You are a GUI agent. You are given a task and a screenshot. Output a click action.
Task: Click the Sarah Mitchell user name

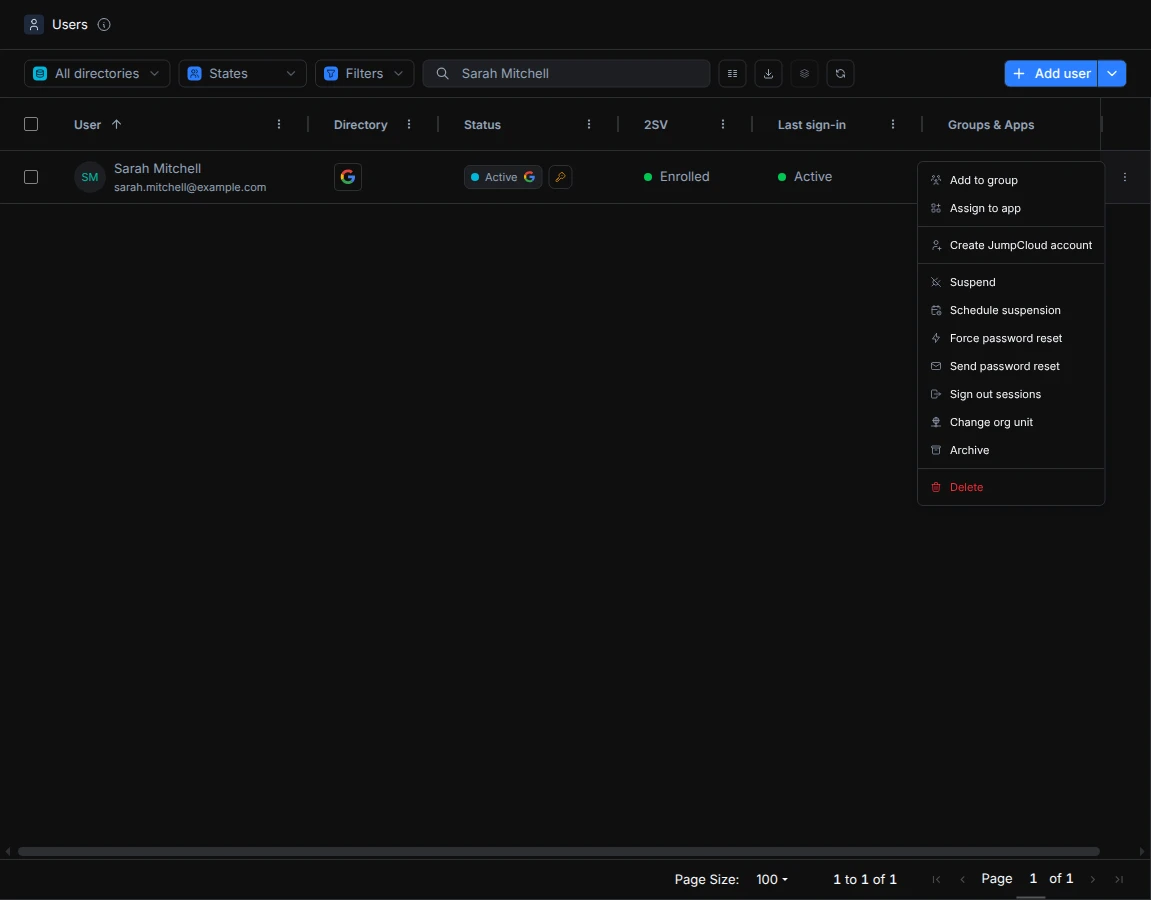tap(157, 168)
